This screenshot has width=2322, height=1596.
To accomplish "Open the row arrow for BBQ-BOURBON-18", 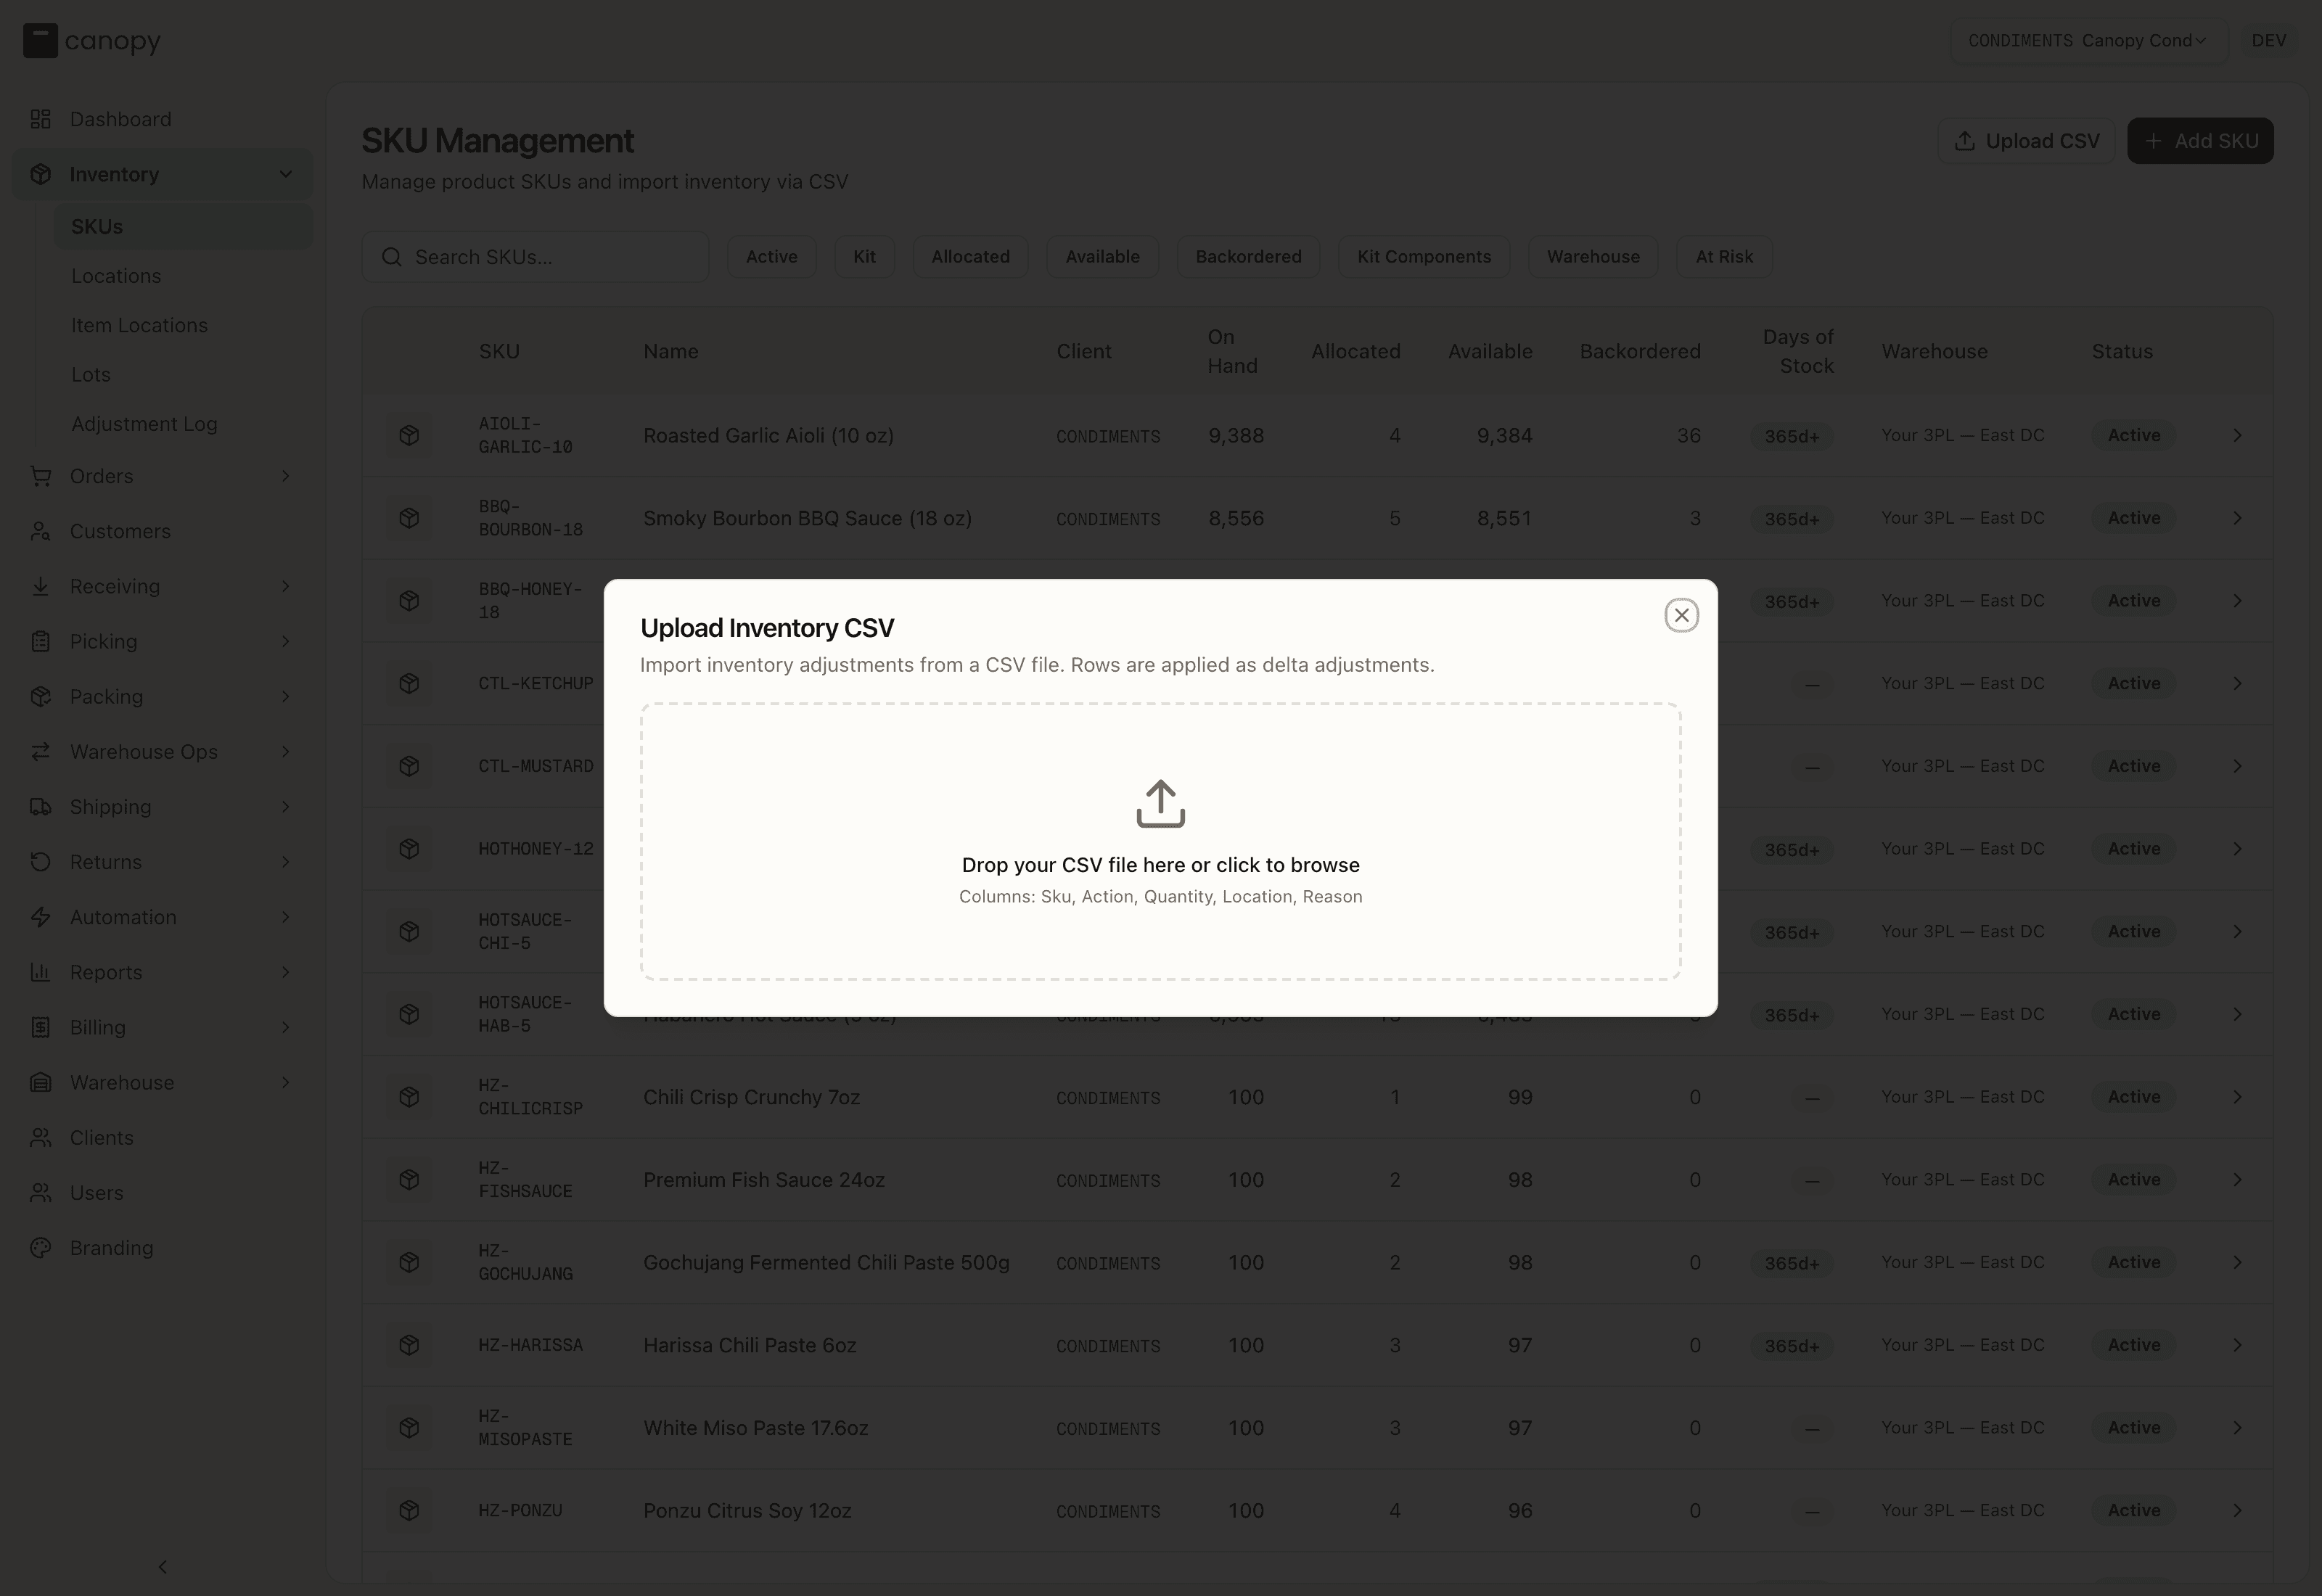I will pyautogui.click(x=2237, y=518).
